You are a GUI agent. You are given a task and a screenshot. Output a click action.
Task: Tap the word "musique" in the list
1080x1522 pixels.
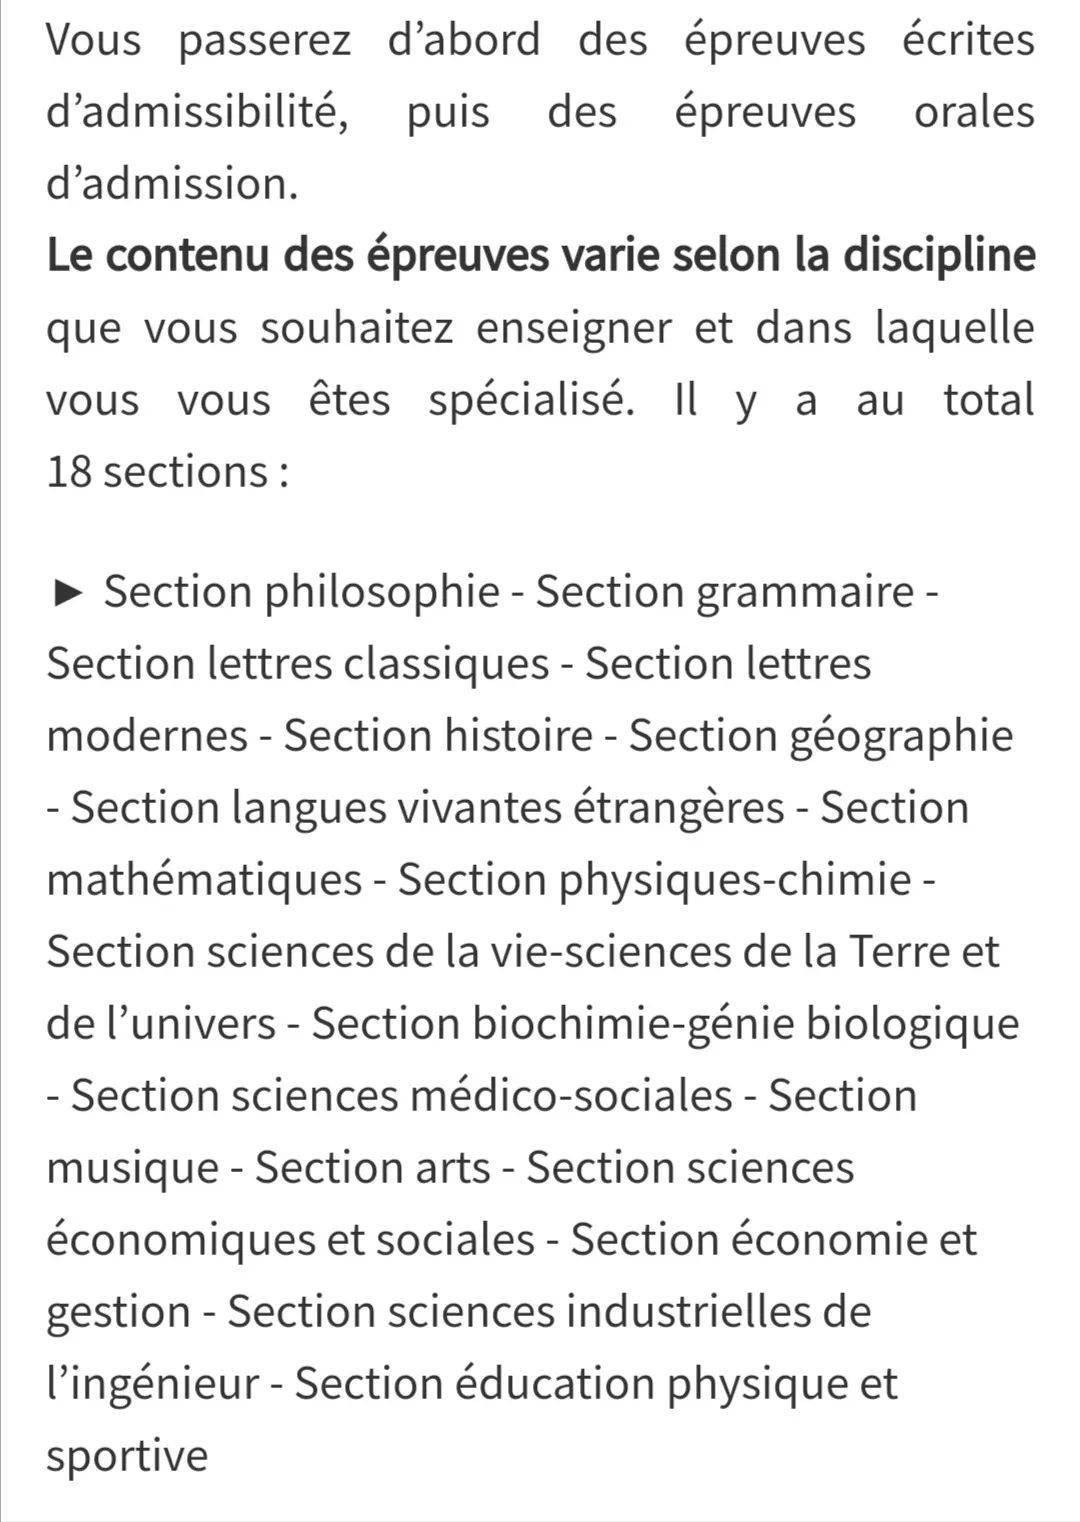tap(132, 1168)
